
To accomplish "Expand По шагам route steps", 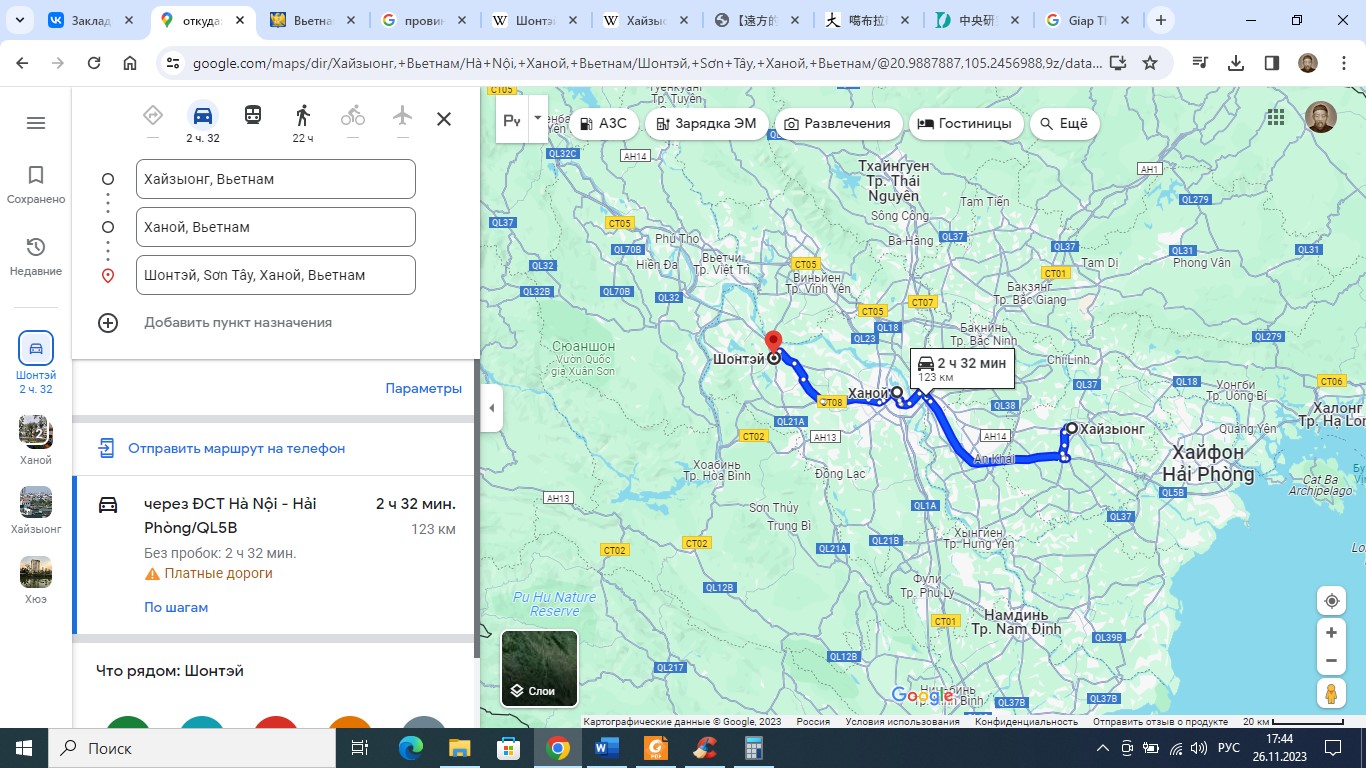I will (x=176, y=607).
